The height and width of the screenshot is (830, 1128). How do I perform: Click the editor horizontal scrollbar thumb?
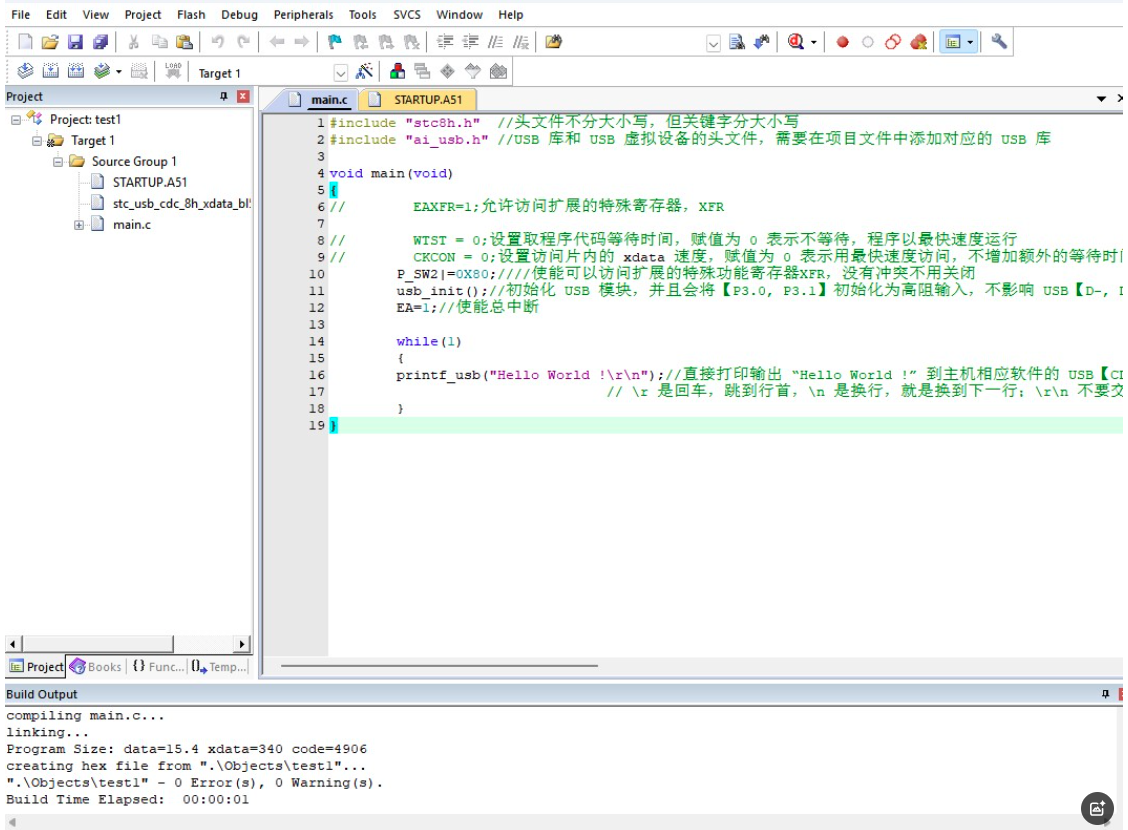tap(439, 666)
